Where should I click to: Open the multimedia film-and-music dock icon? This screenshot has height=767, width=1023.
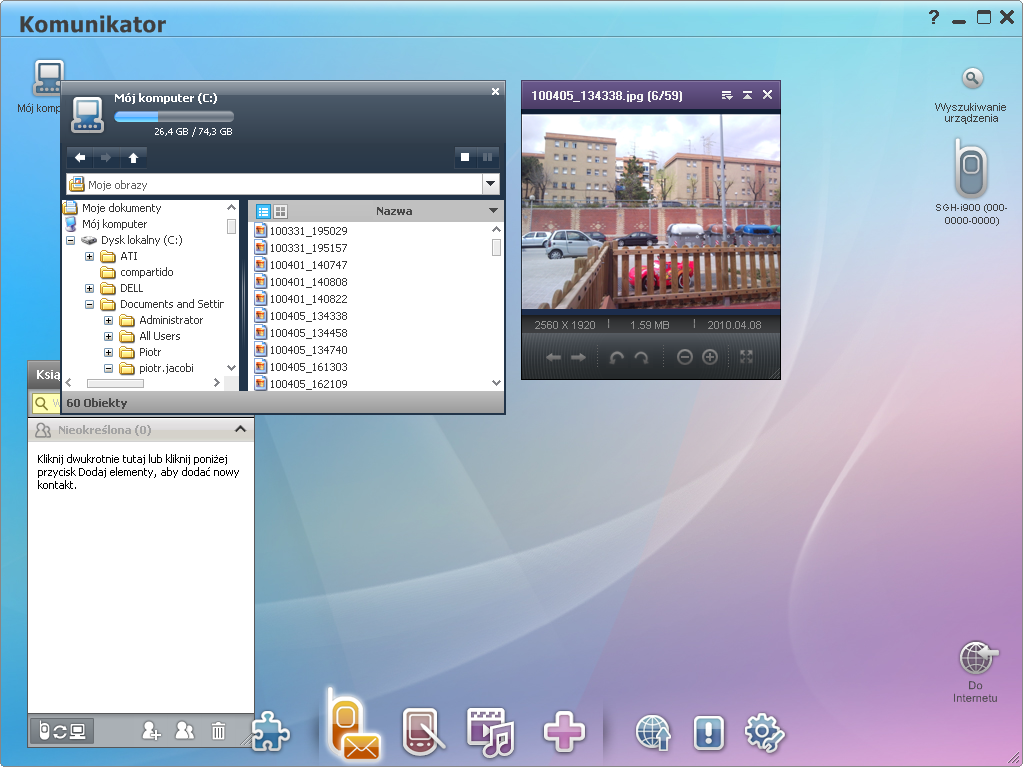491,732
